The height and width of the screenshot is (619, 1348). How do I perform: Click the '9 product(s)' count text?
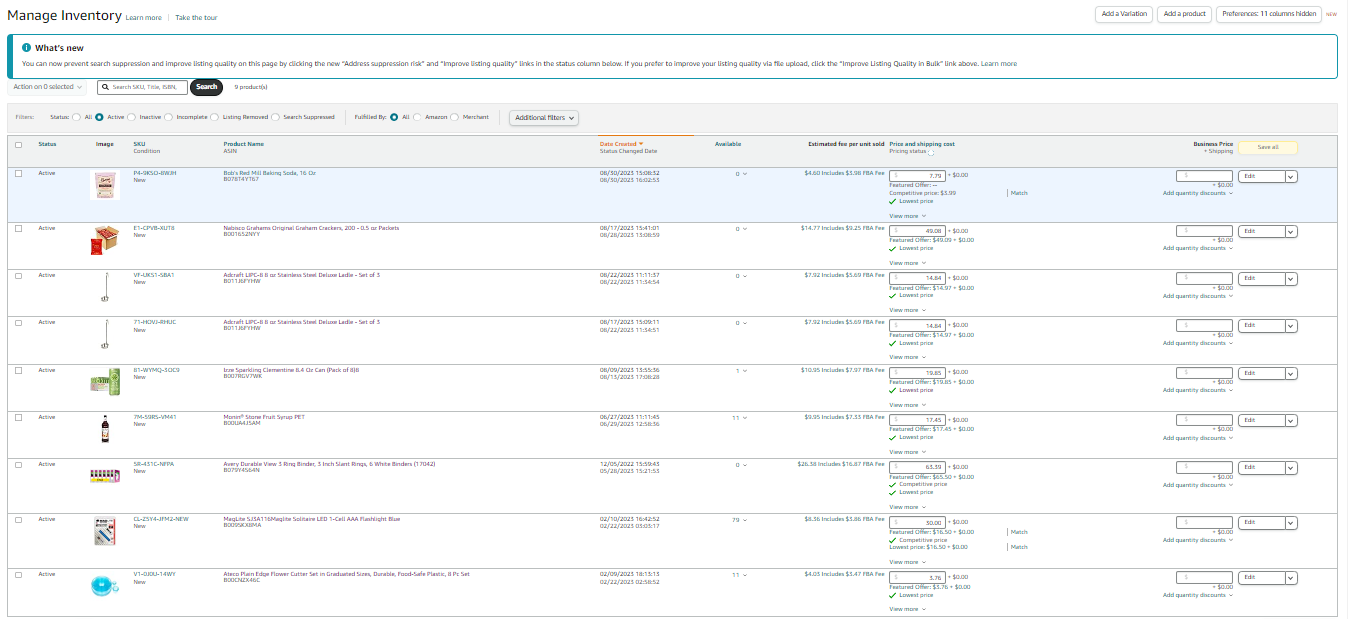pyautogui.click(x=251, y=87)
